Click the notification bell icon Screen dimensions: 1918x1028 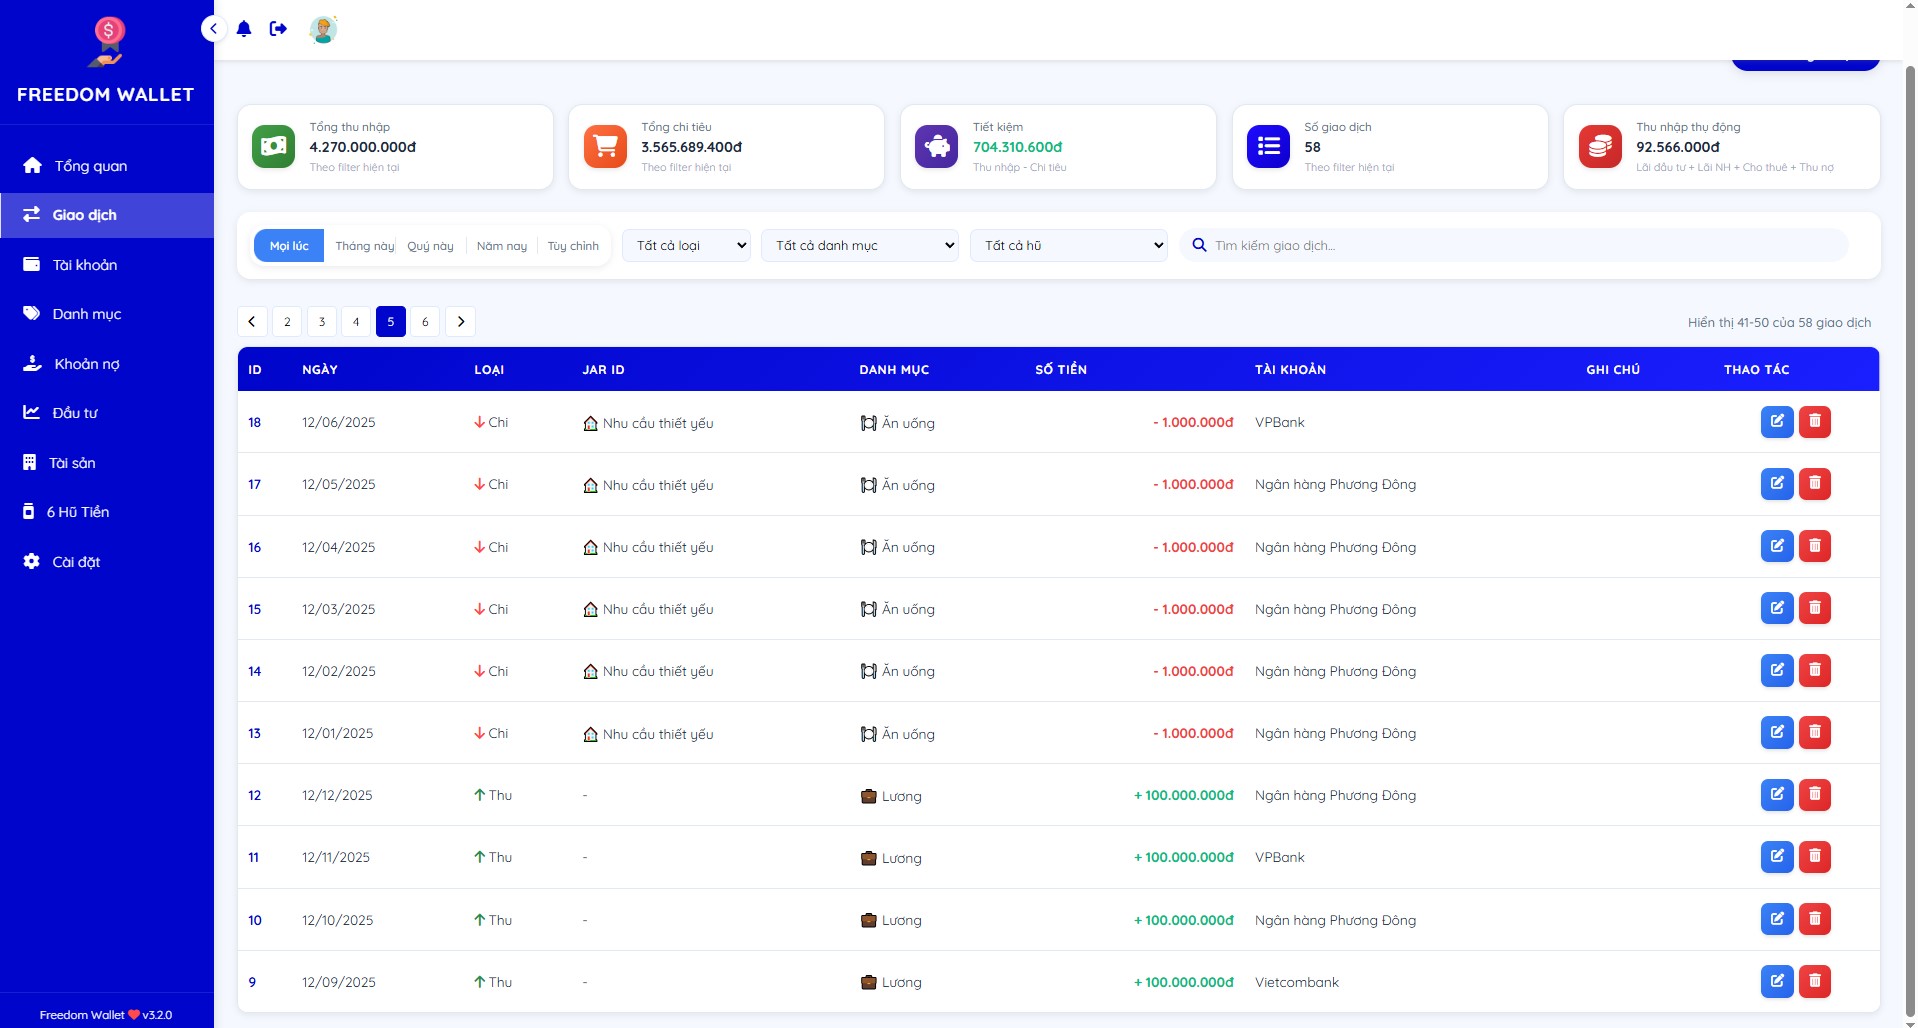tap(244, 29)
